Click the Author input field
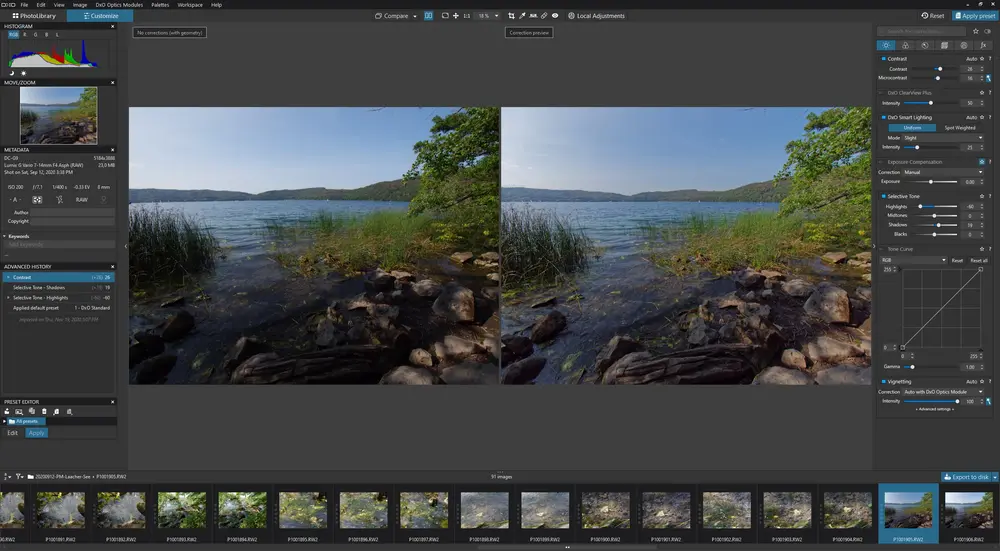 pos(73,212)
